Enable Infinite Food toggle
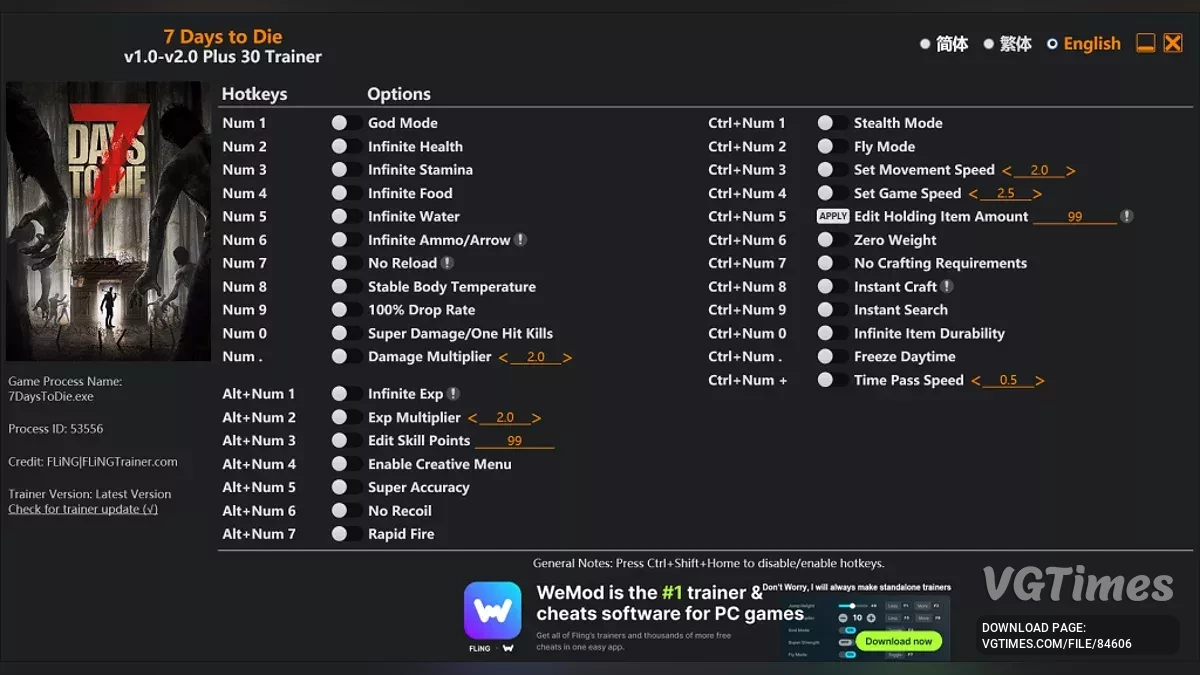Viewport: 1200px width, 675px height. [x=347, y=193]
